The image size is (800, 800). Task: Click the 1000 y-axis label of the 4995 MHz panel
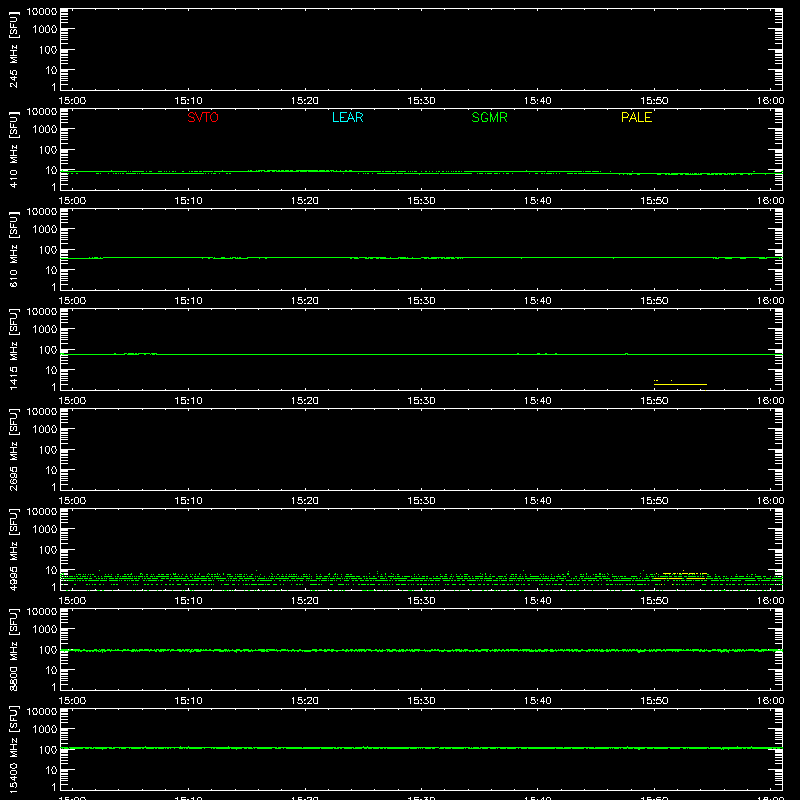(45, 530)
